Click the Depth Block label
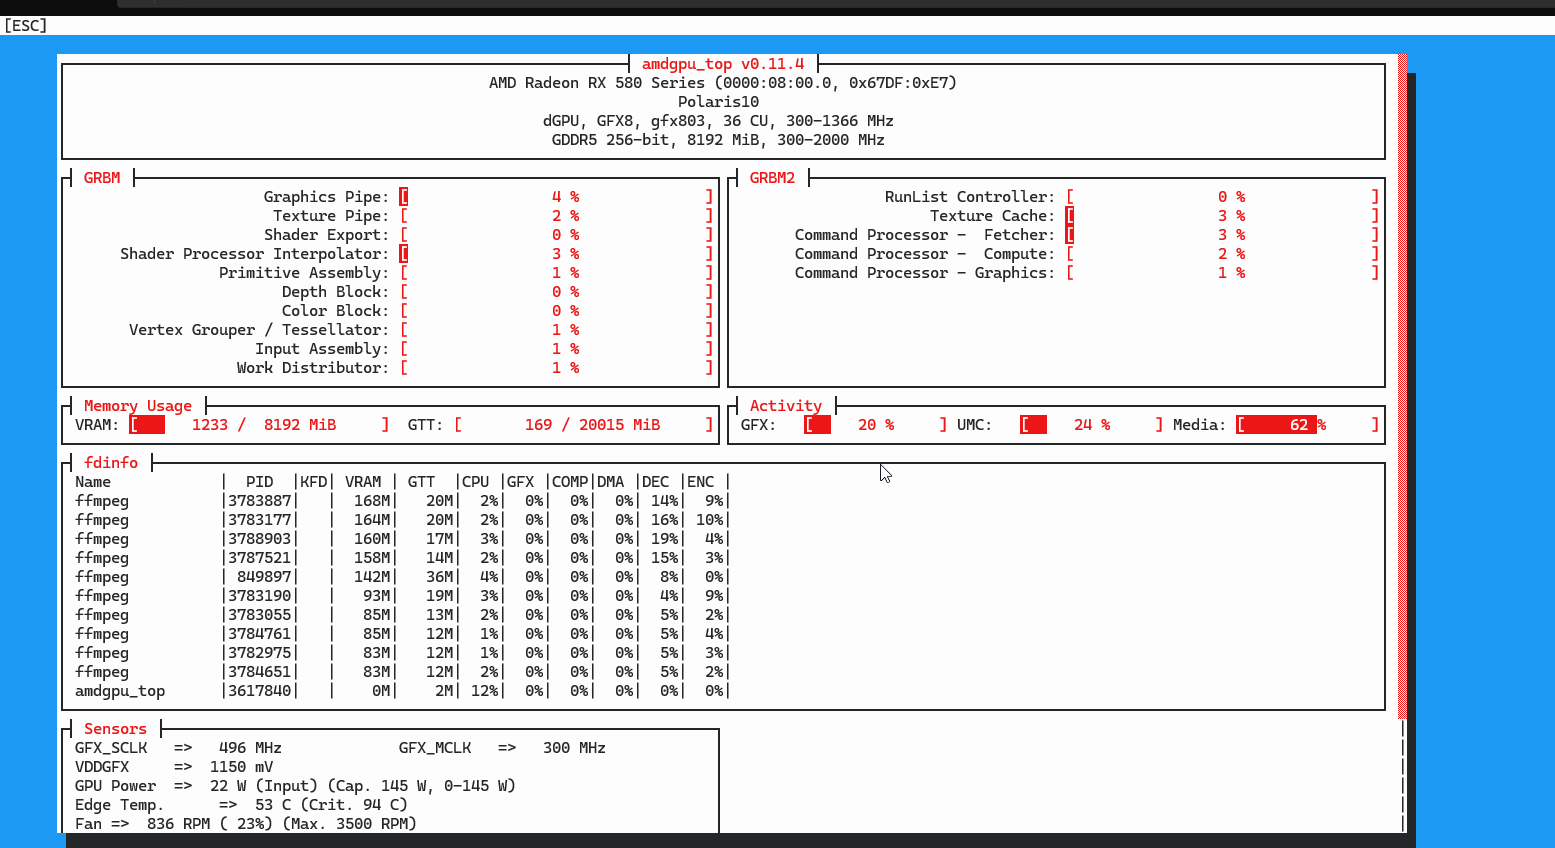1555x848 pixels. tap(335, 292)
